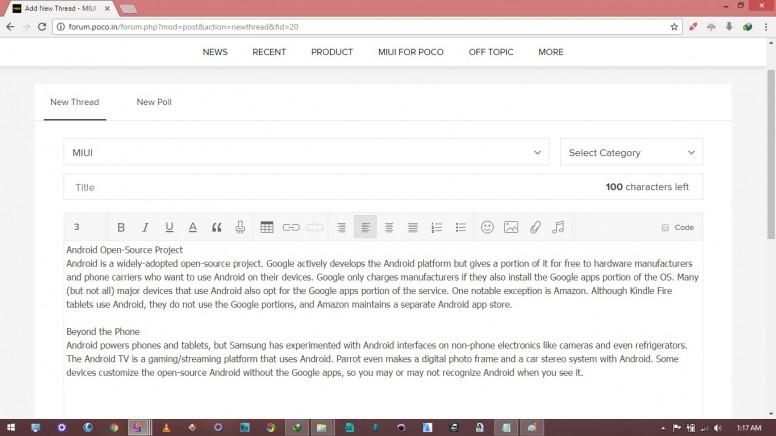Open a new browser tab
776x436 pixels.
point(128,8)
